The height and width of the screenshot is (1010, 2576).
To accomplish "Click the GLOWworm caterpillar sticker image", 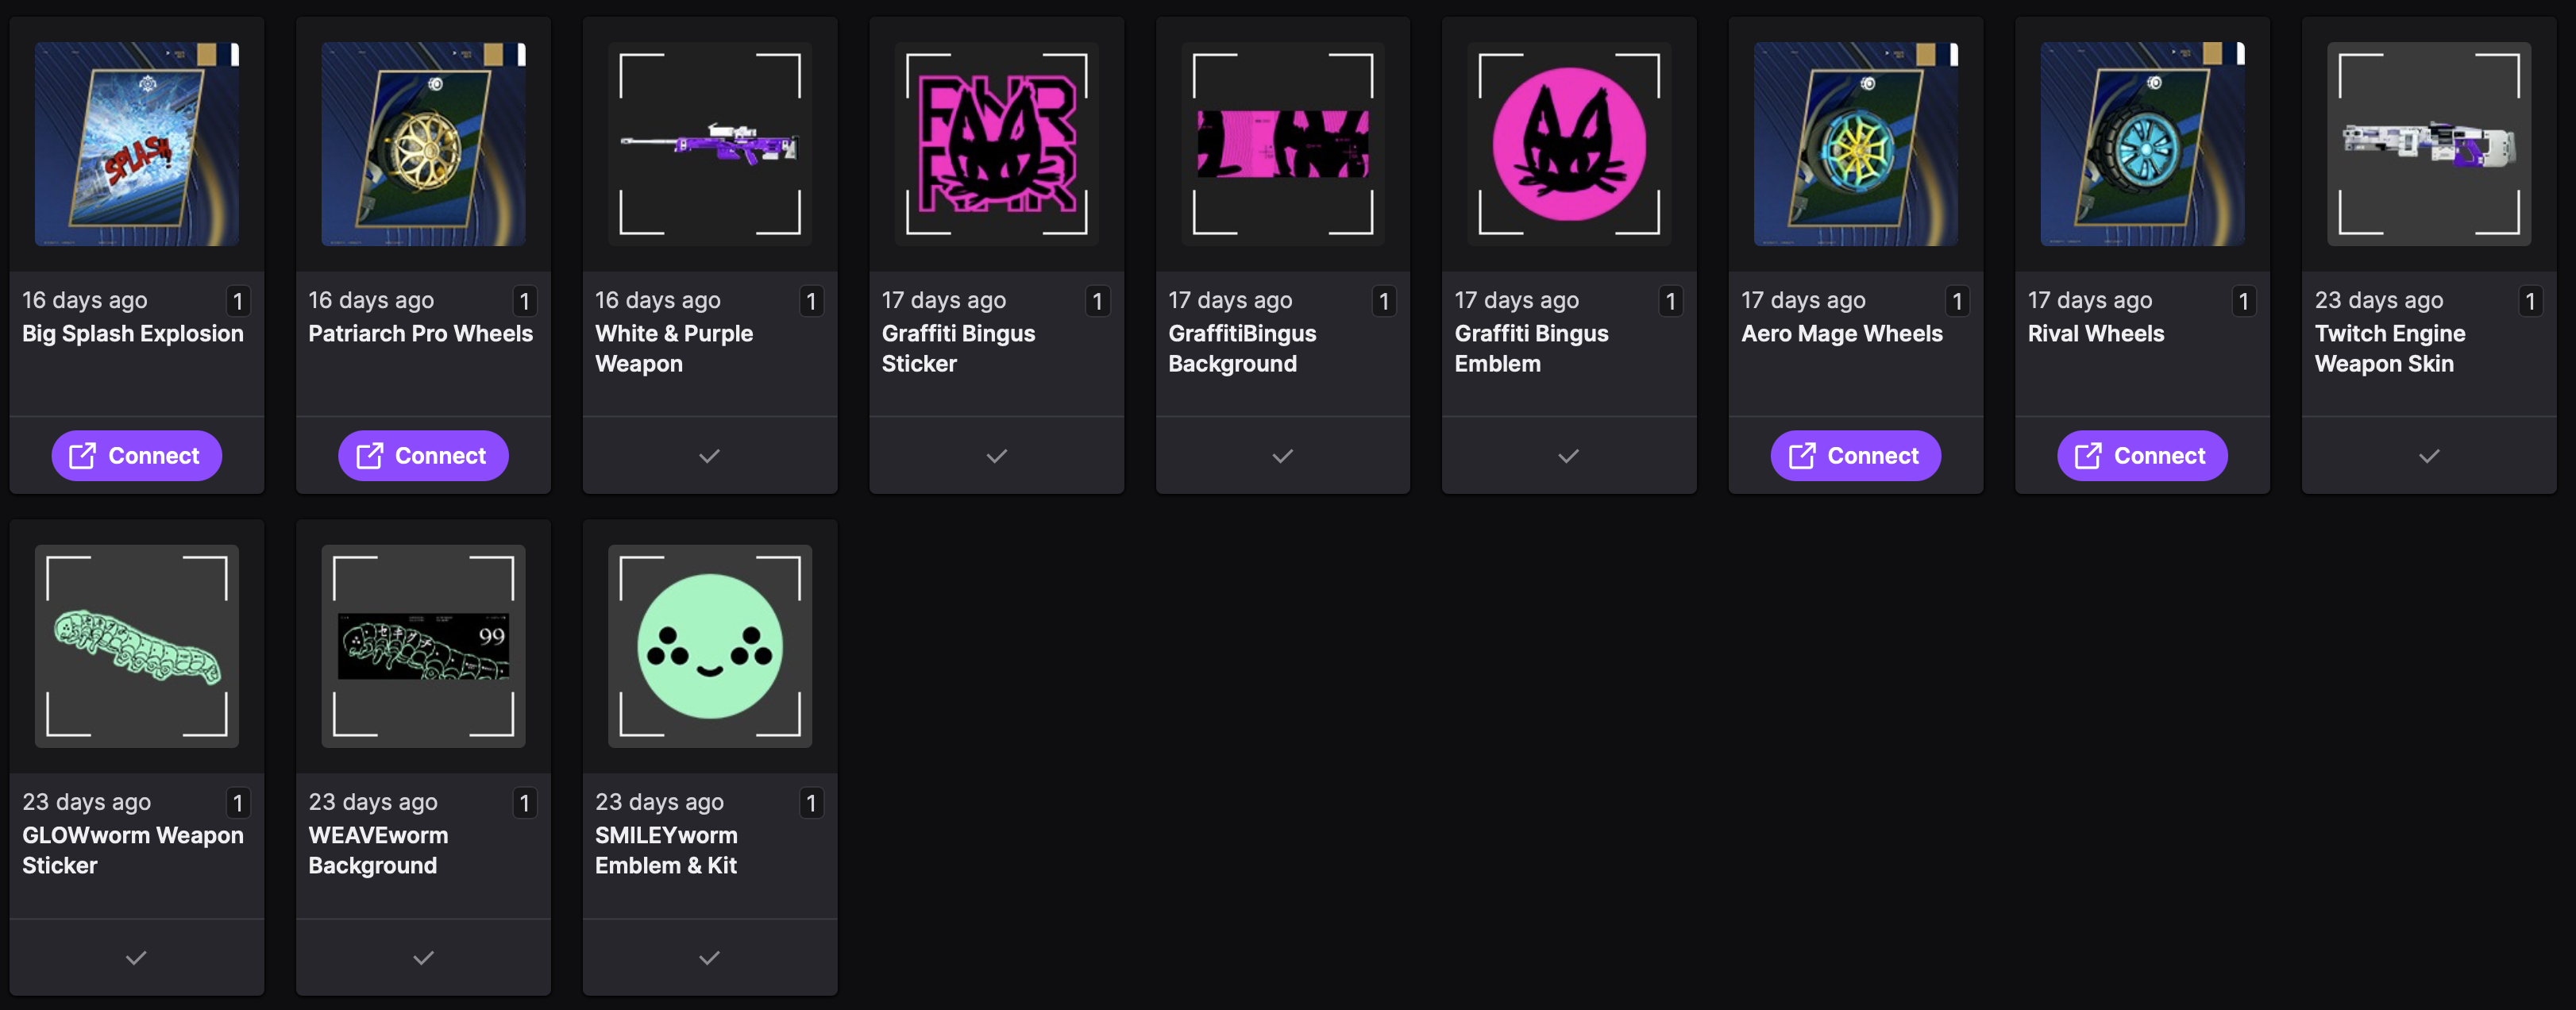I will tap(137, 646).
